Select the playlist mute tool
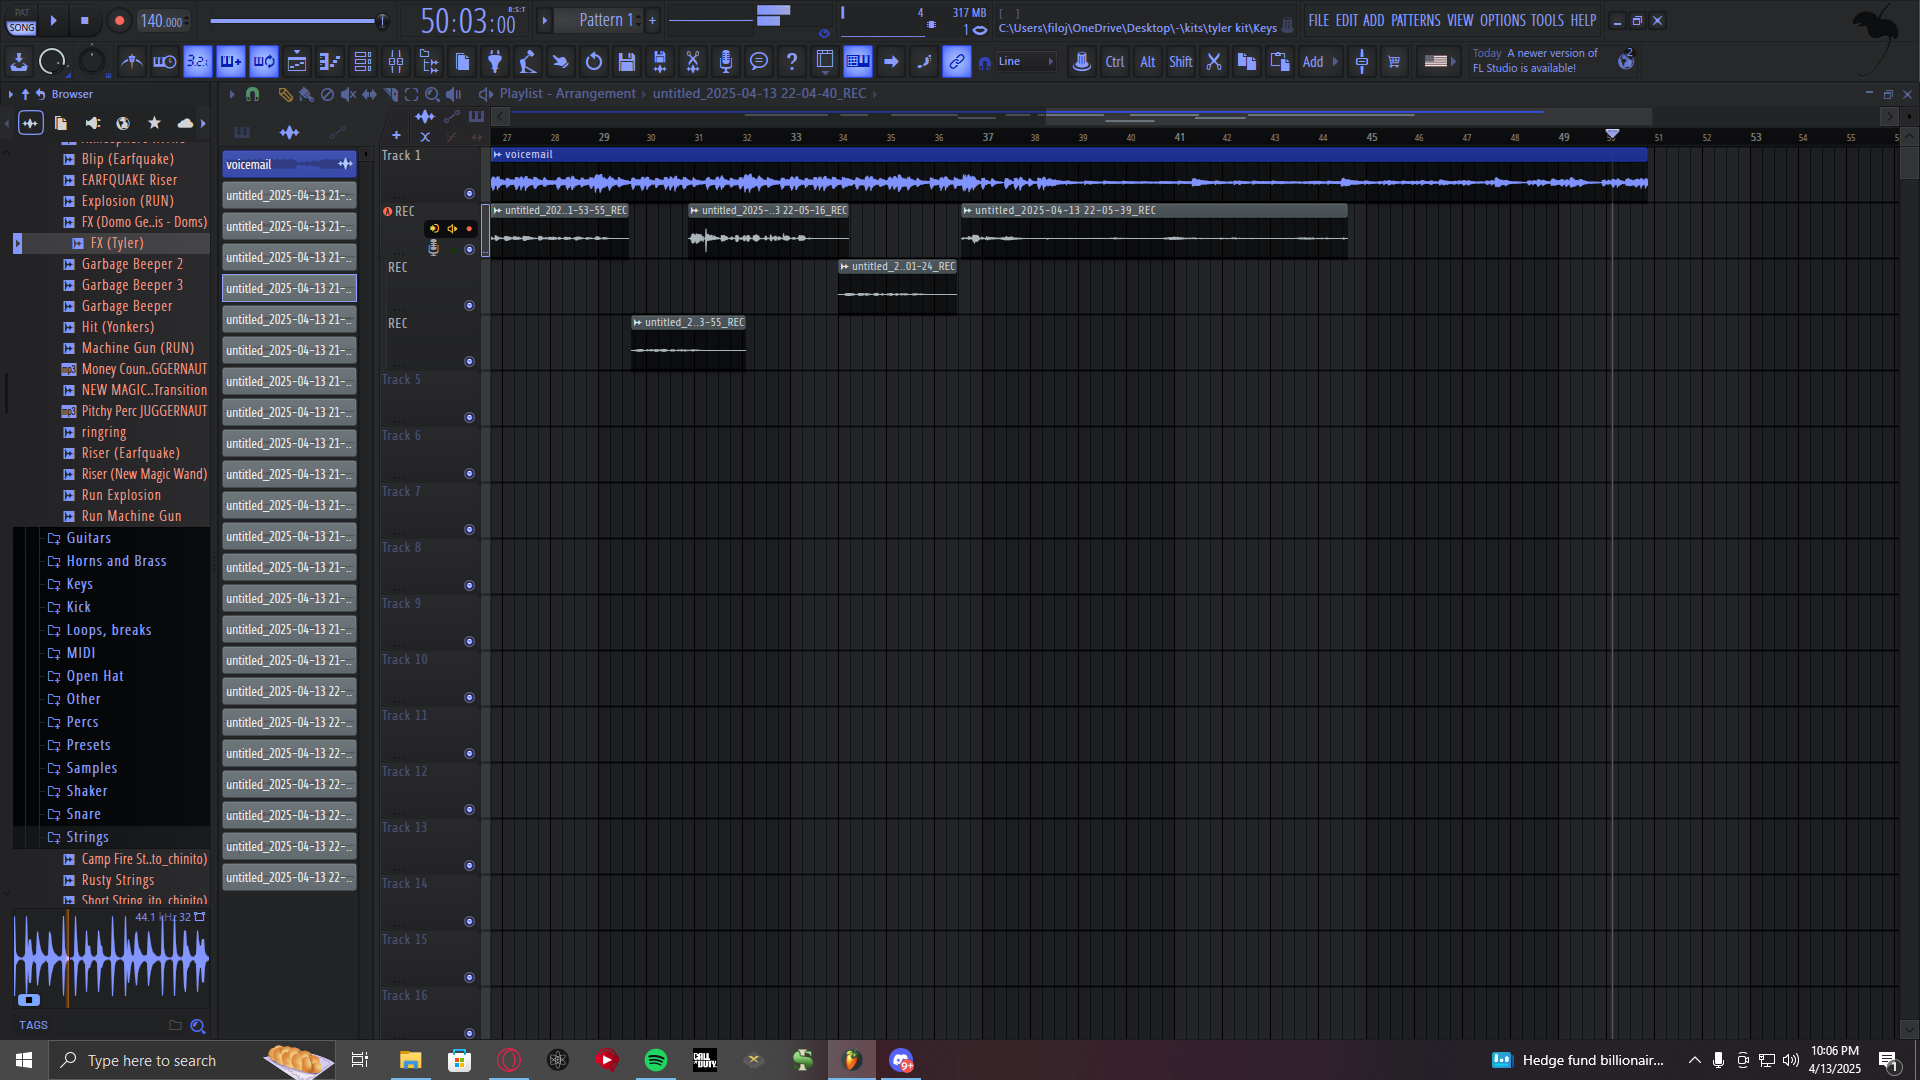 coord(348,94)
